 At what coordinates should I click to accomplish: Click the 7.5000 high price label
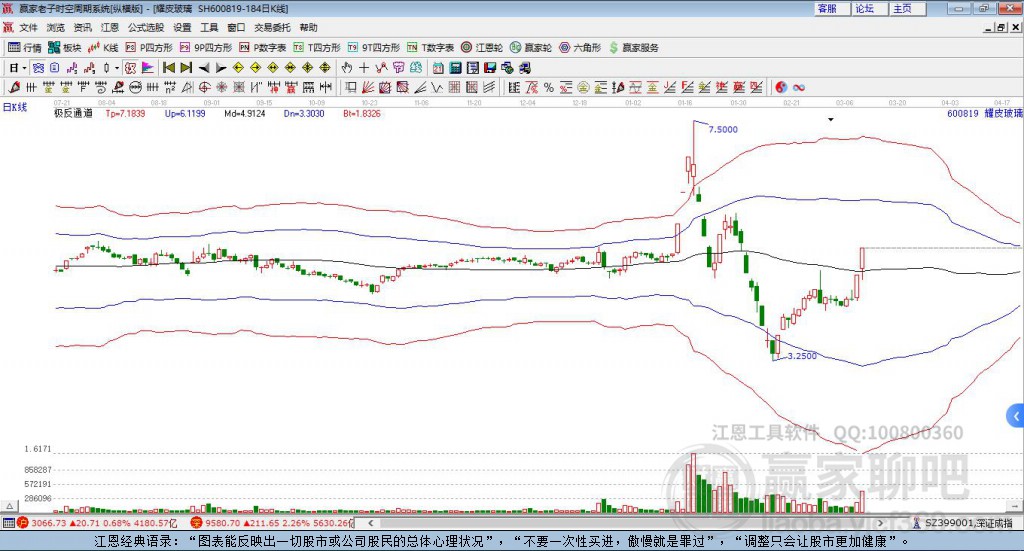(x=723, y=129)
